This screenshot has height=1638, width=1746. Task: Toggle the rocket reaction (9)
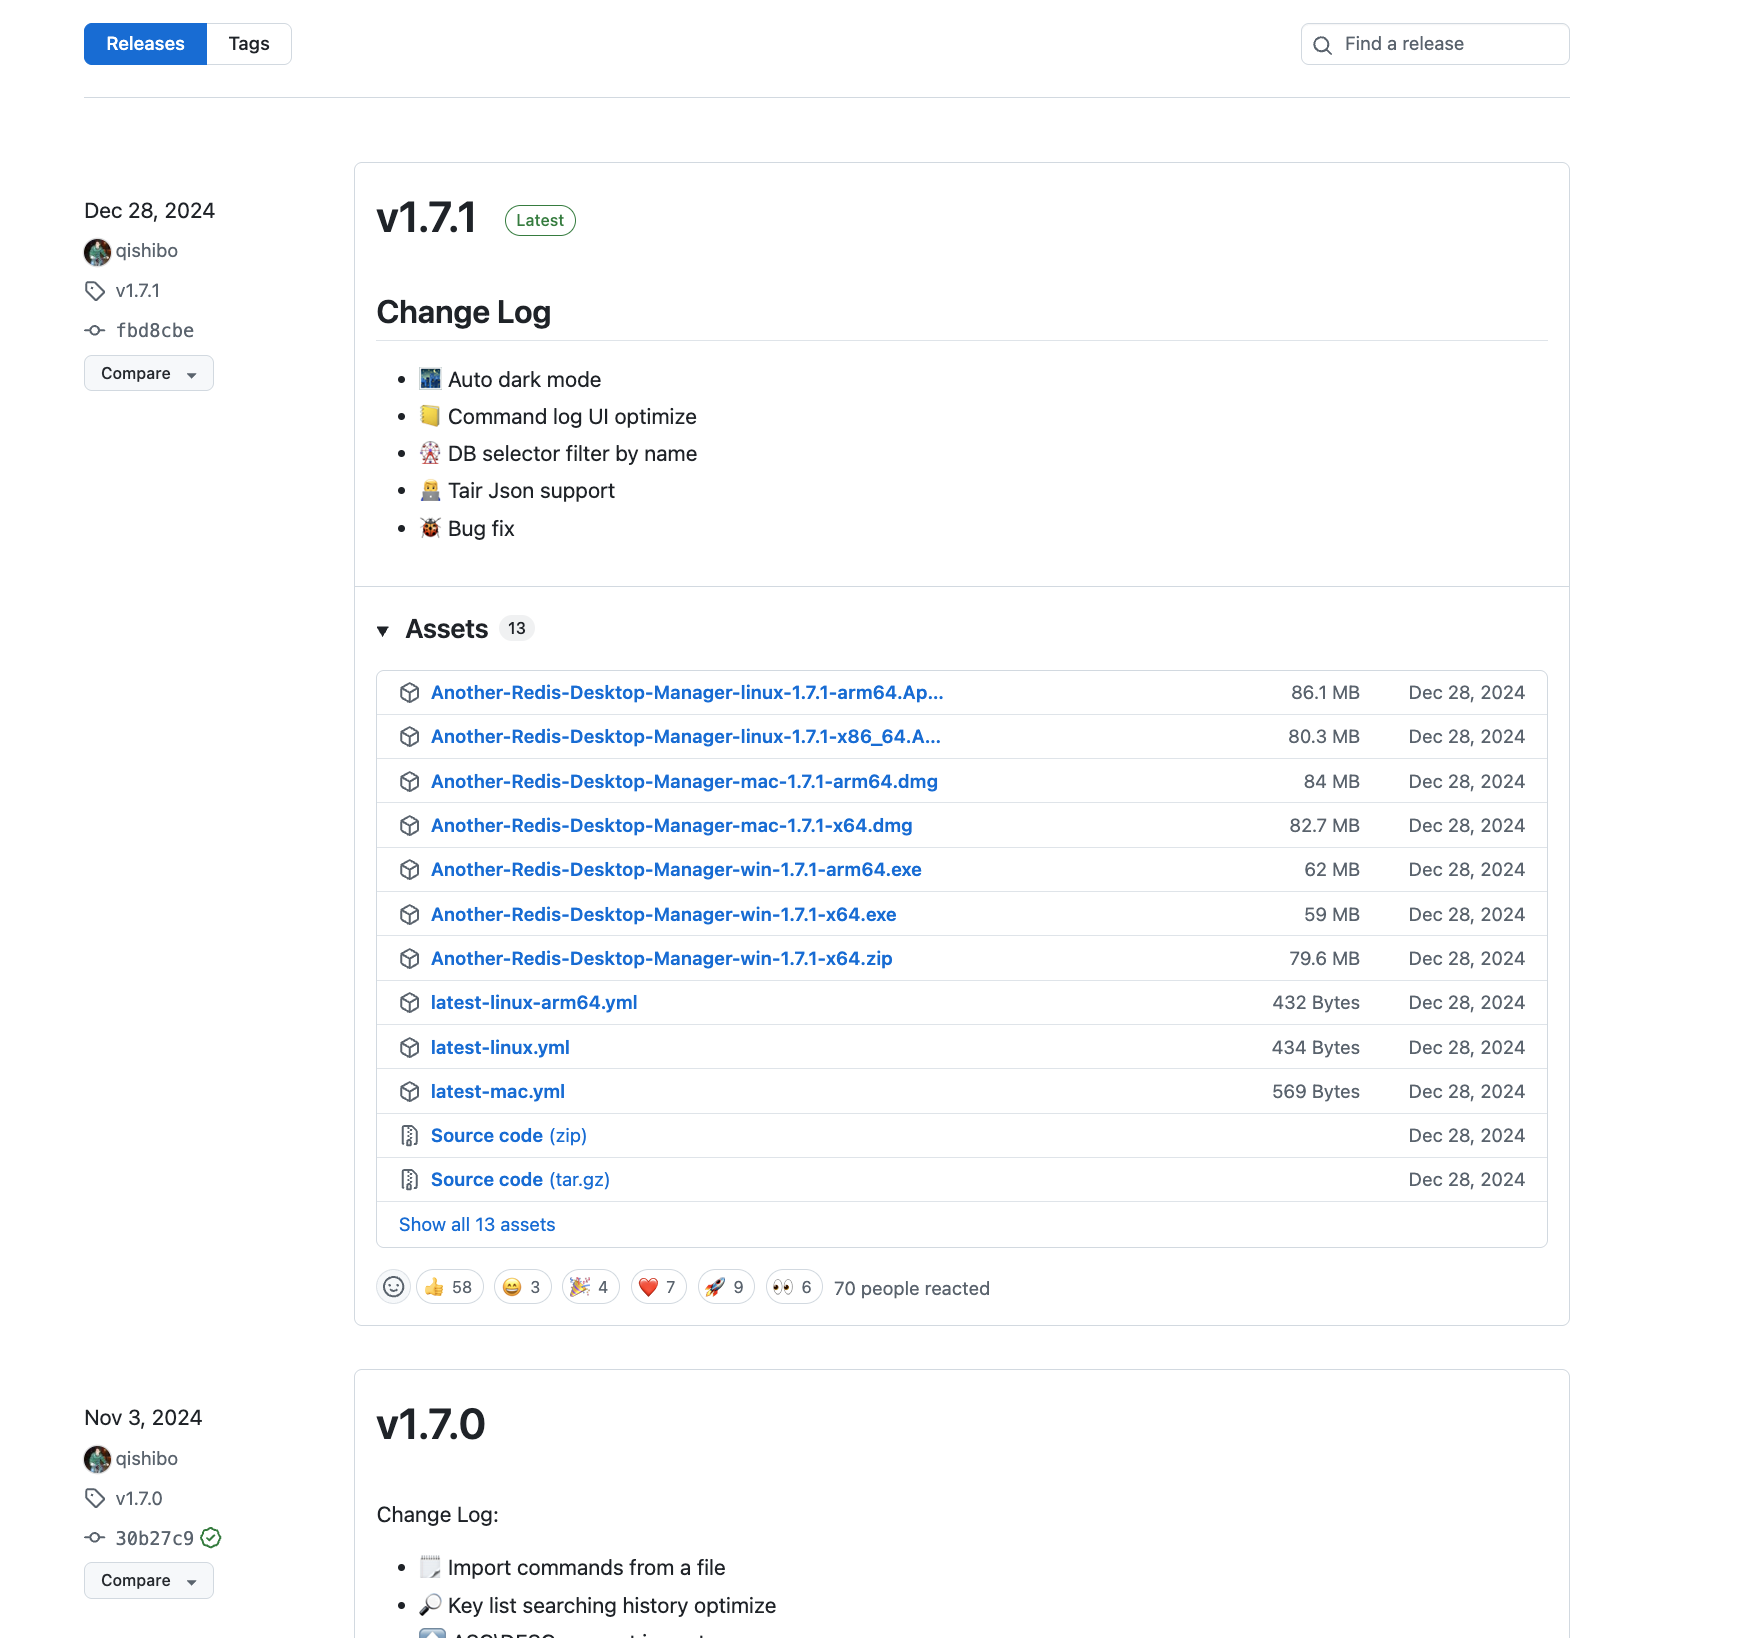coord(726,1287)
